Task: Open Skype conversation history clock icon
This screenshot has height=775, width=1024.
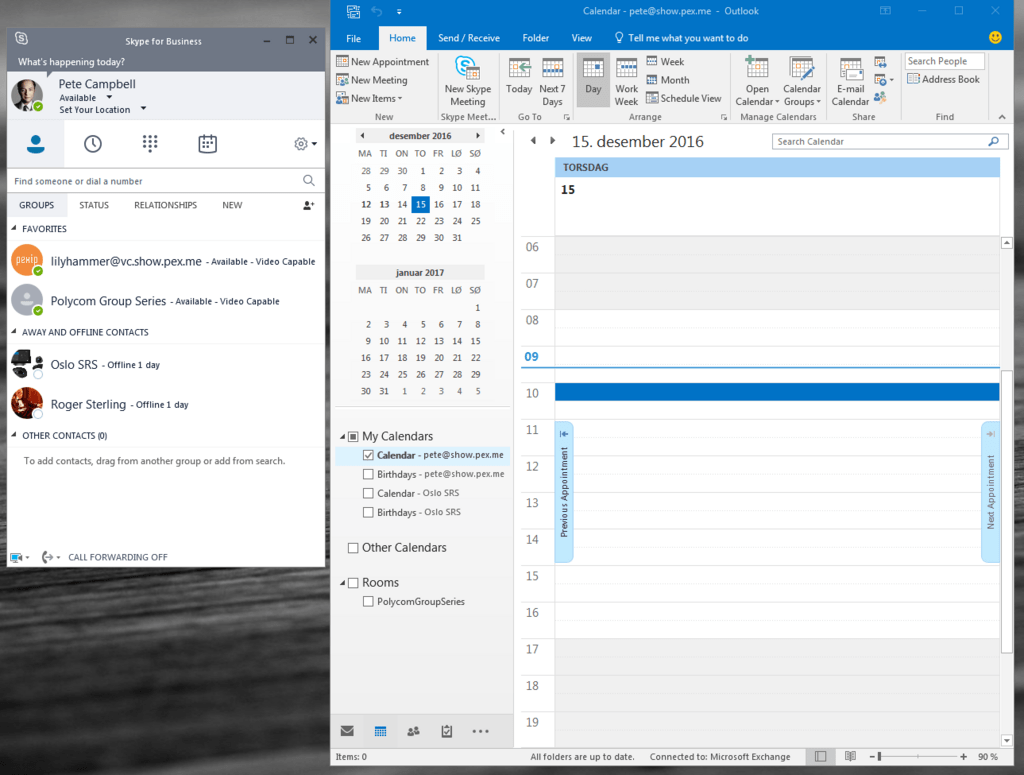Action: [x=93, y=144]
